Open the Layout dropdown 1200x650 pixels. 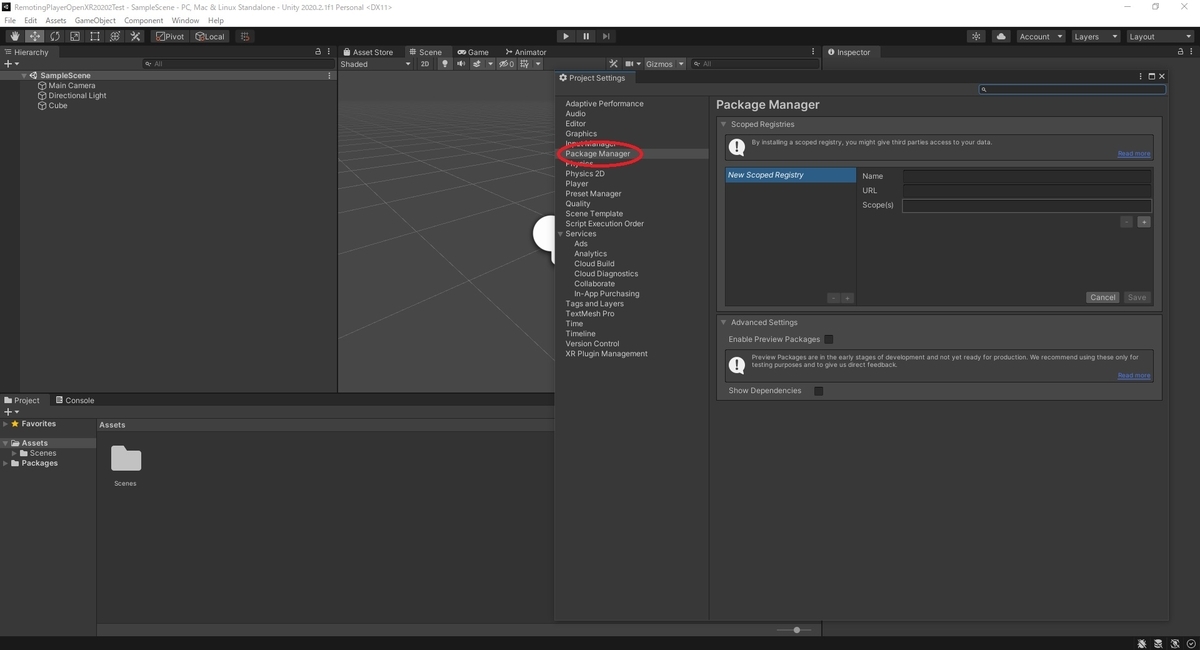(x=1159, y=36)
